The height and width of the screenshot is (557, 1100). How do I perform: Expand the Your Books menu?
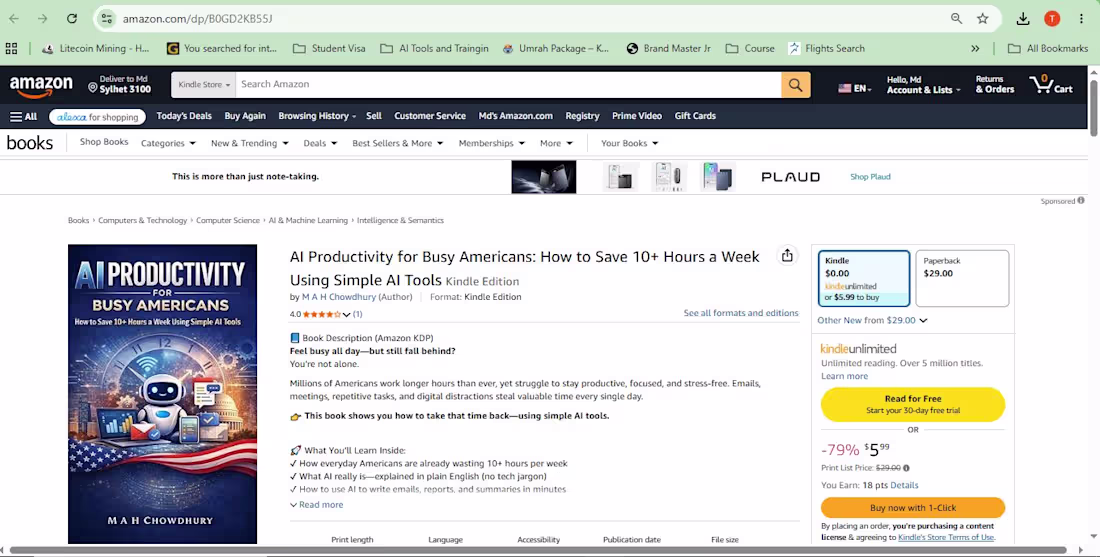click(x=629, y=143)
